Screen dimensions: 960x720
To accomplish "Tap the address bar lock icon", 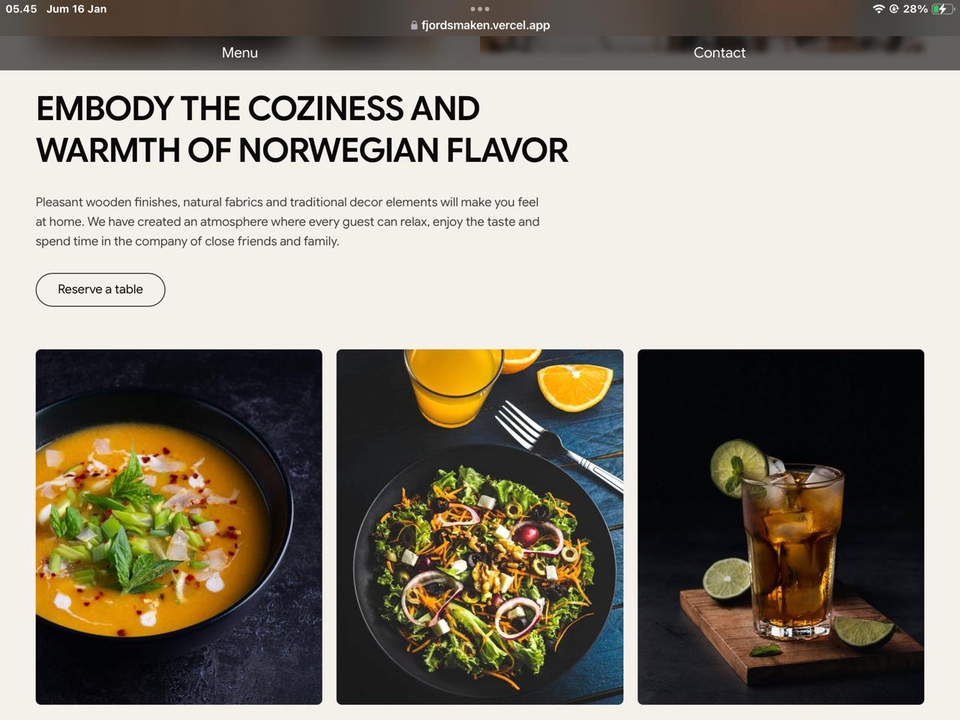I will point(414,26).
